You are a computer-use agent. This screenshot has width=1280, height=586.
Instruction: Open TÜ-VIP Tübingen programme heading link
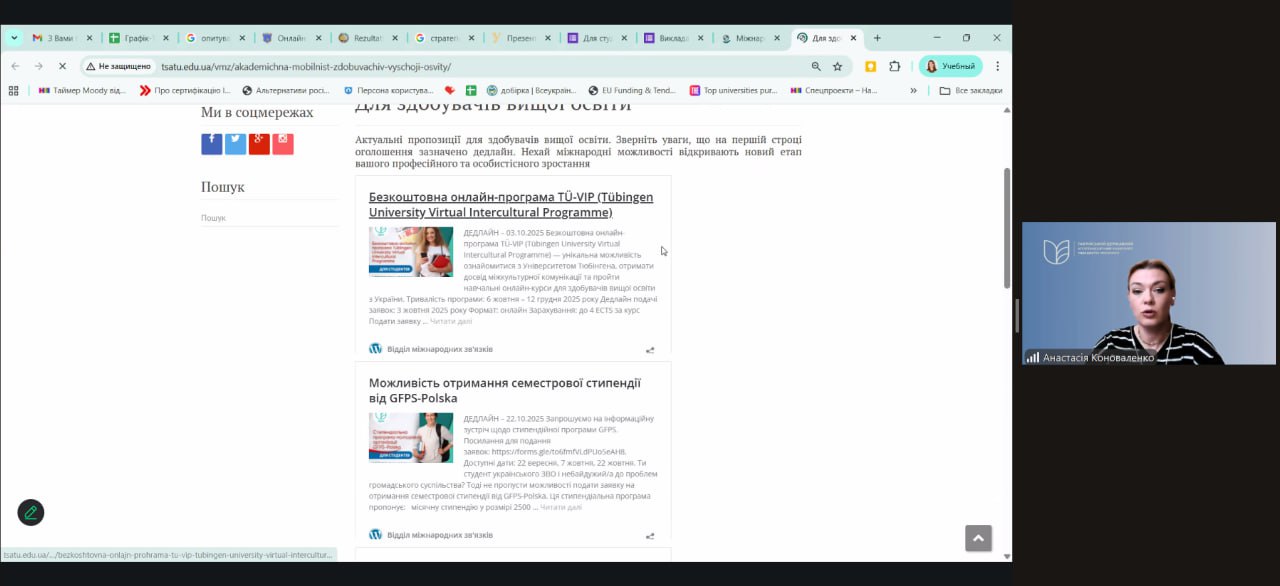[x=511, y=205]
